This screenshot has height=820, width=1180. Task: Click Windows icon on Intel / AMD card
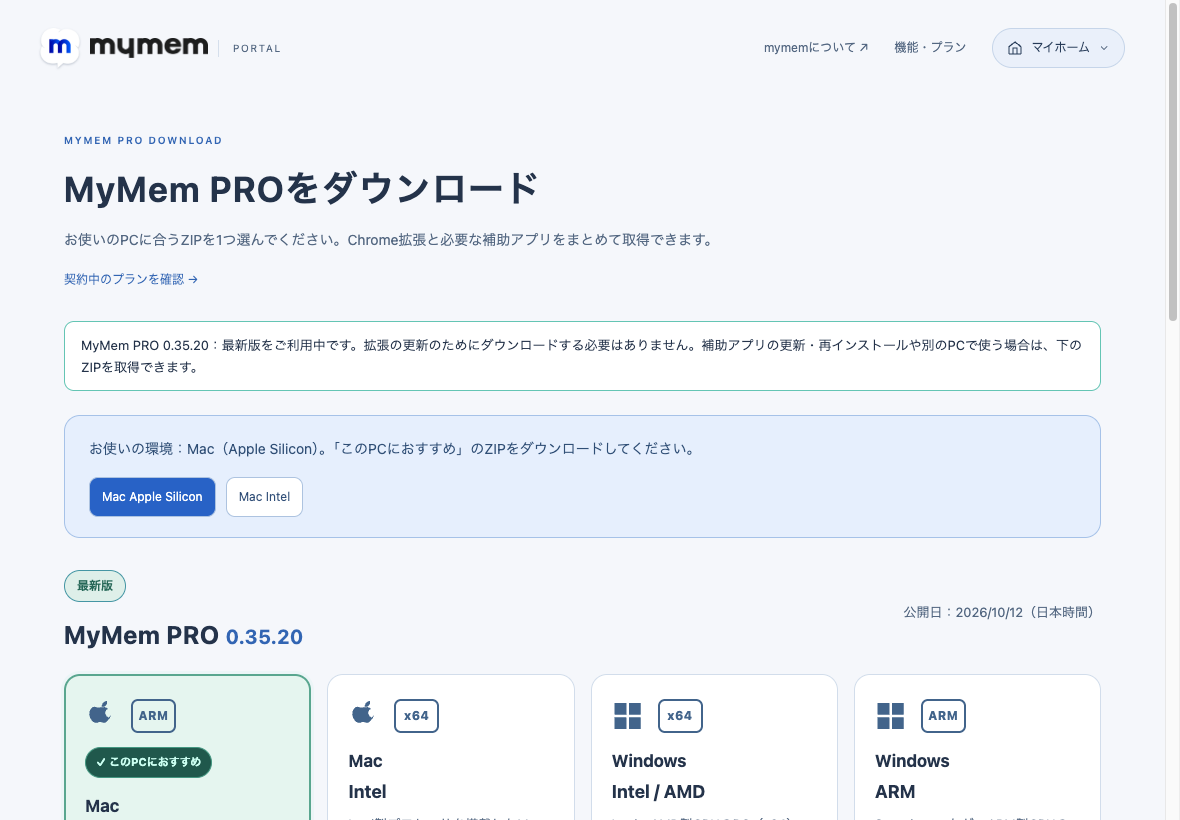tap(628, 716)
